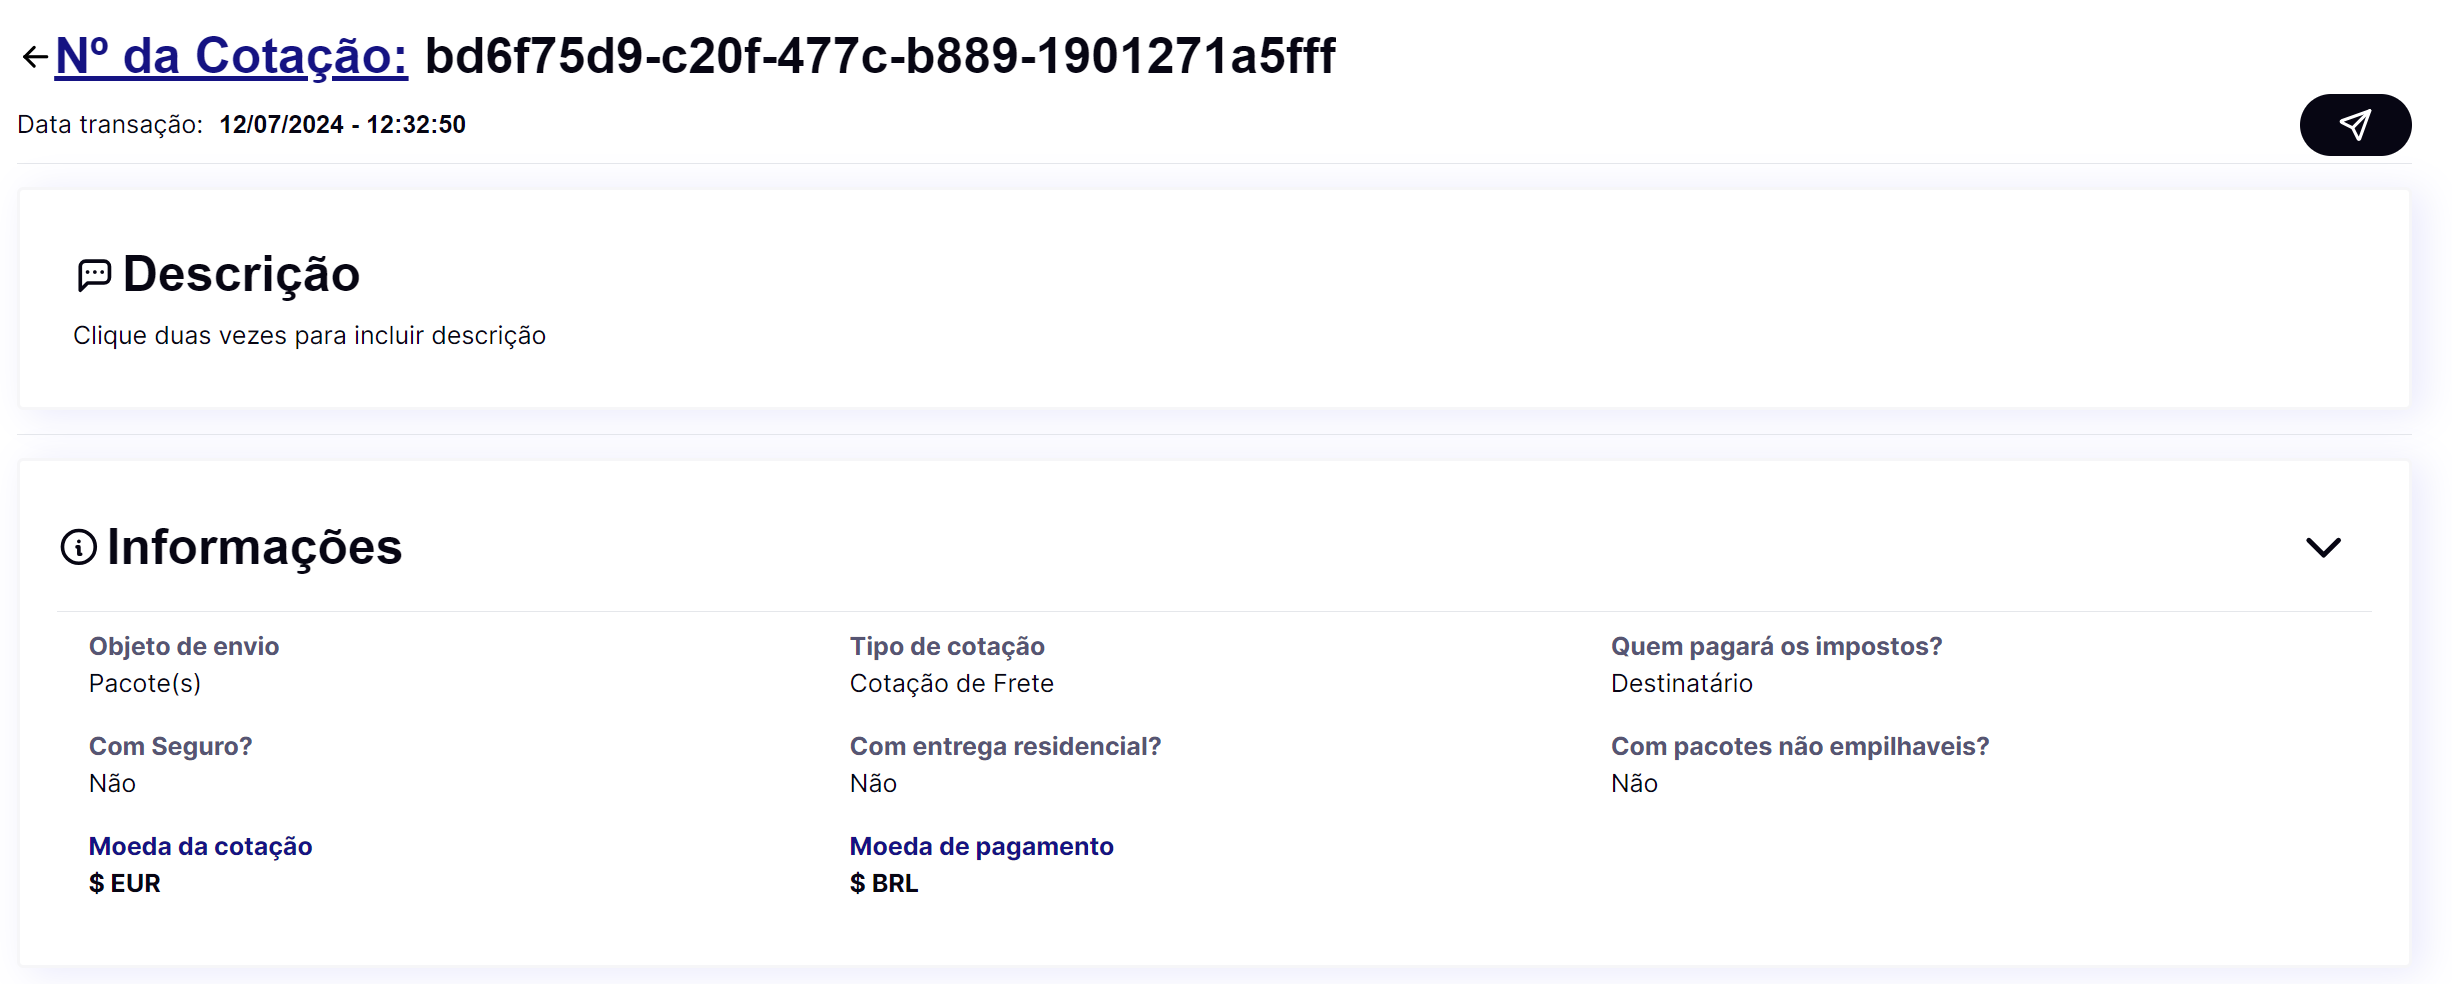2452x984 pixels.
Task: Click the speech bubble icon beside Descrição
Action: point(94,275)
